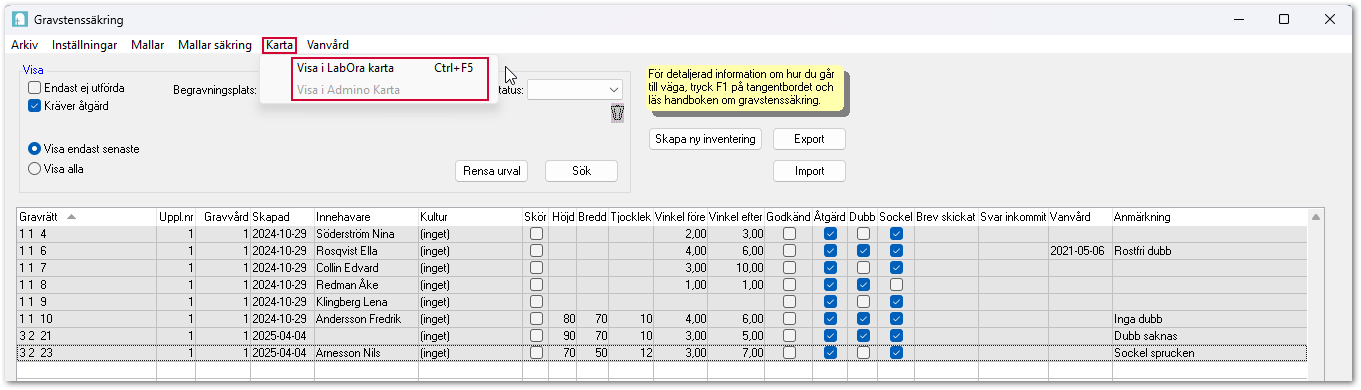Toggle Sockel checkbox for Arnesson Nils

[x=896, y=353]
